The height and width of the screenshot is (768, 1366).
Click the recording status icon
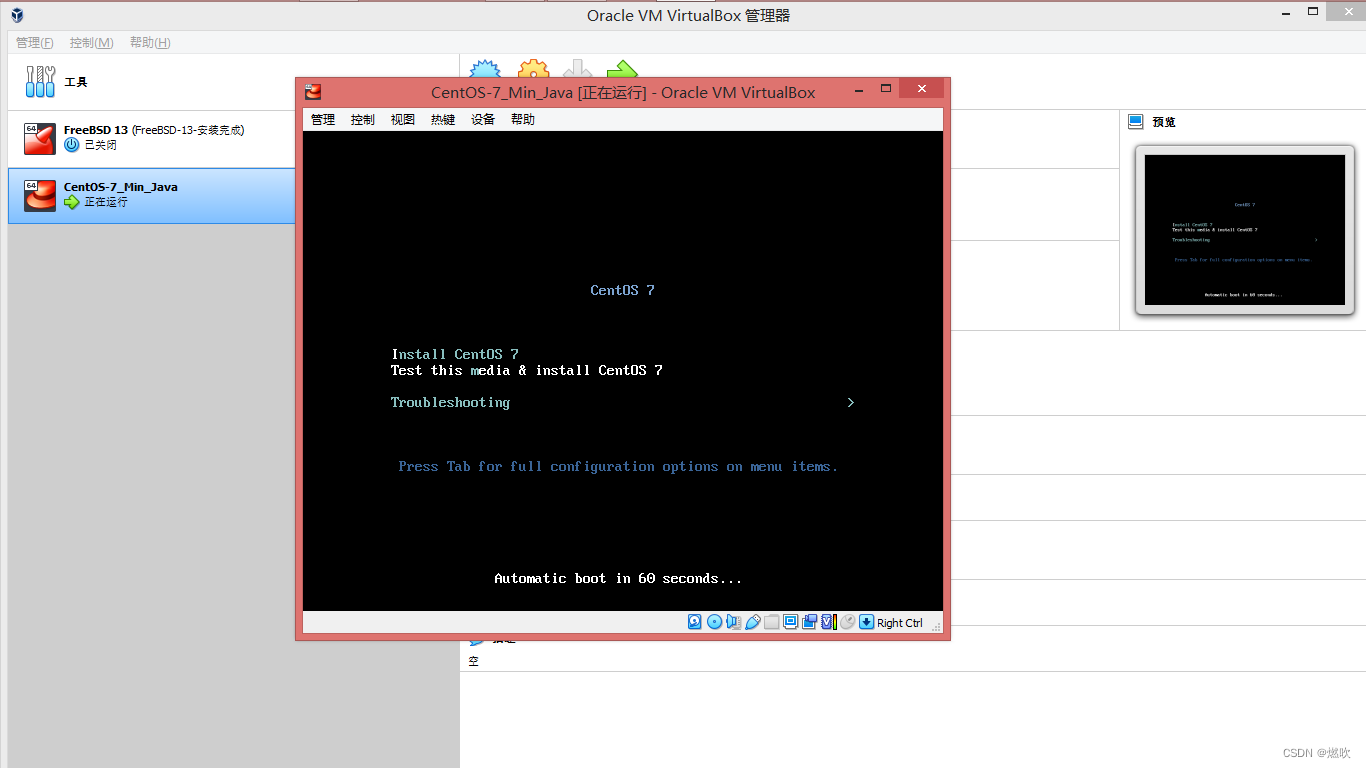click(809, 622)
